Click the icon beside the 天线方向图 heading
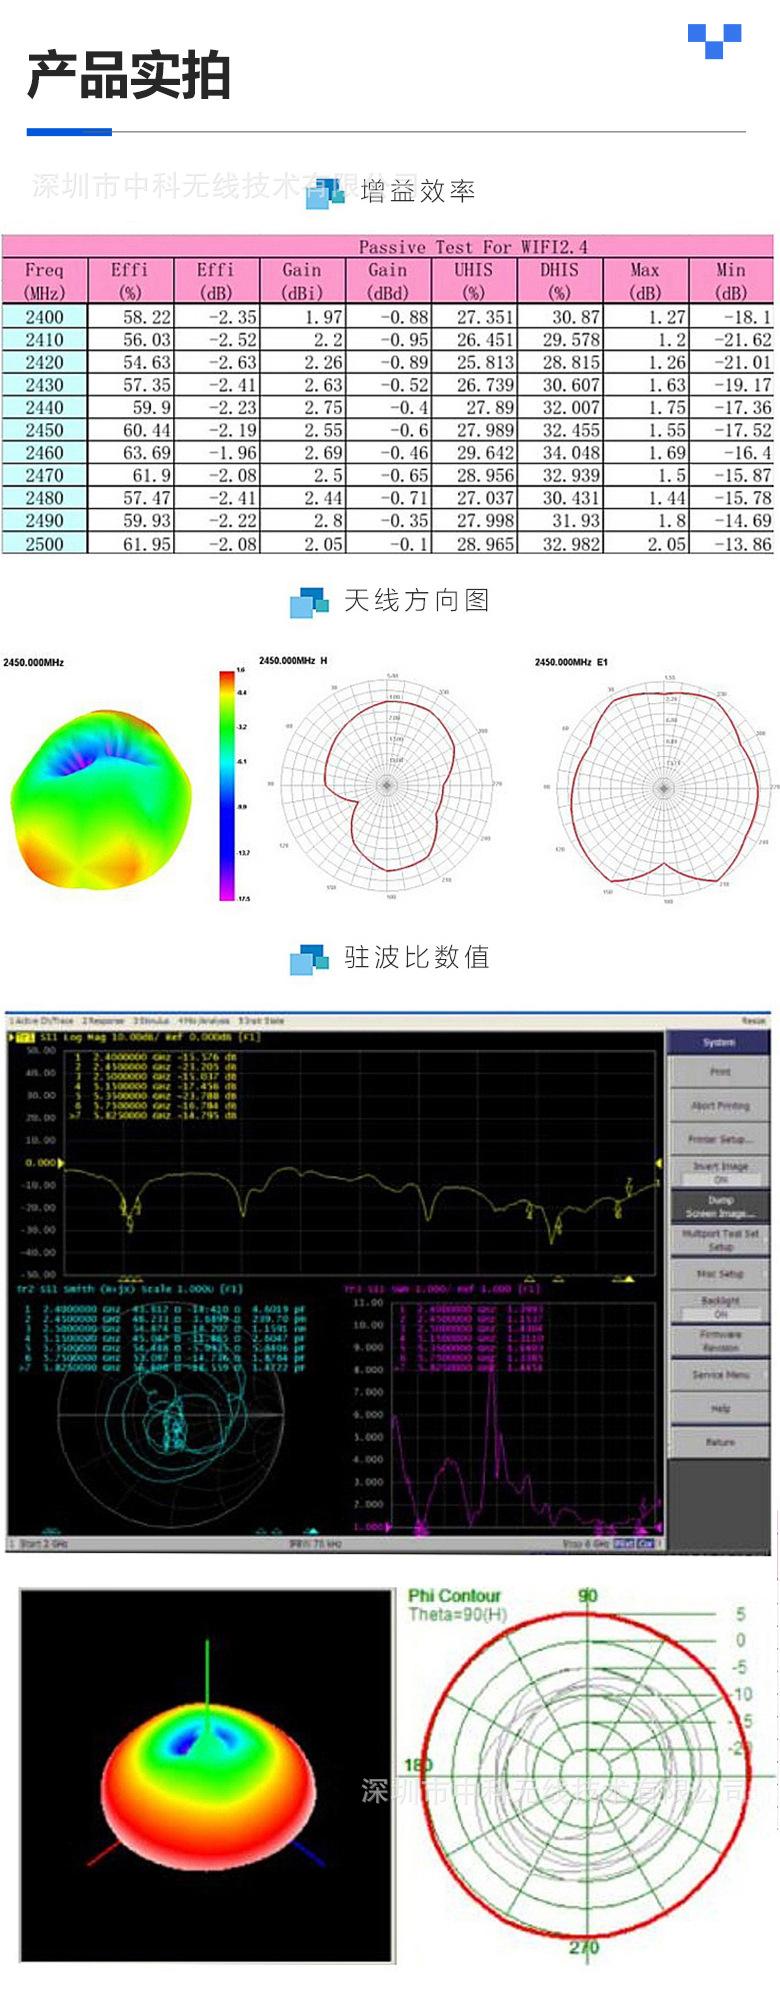Viewport: 780px width, 1996px height. tap(309, 602)
